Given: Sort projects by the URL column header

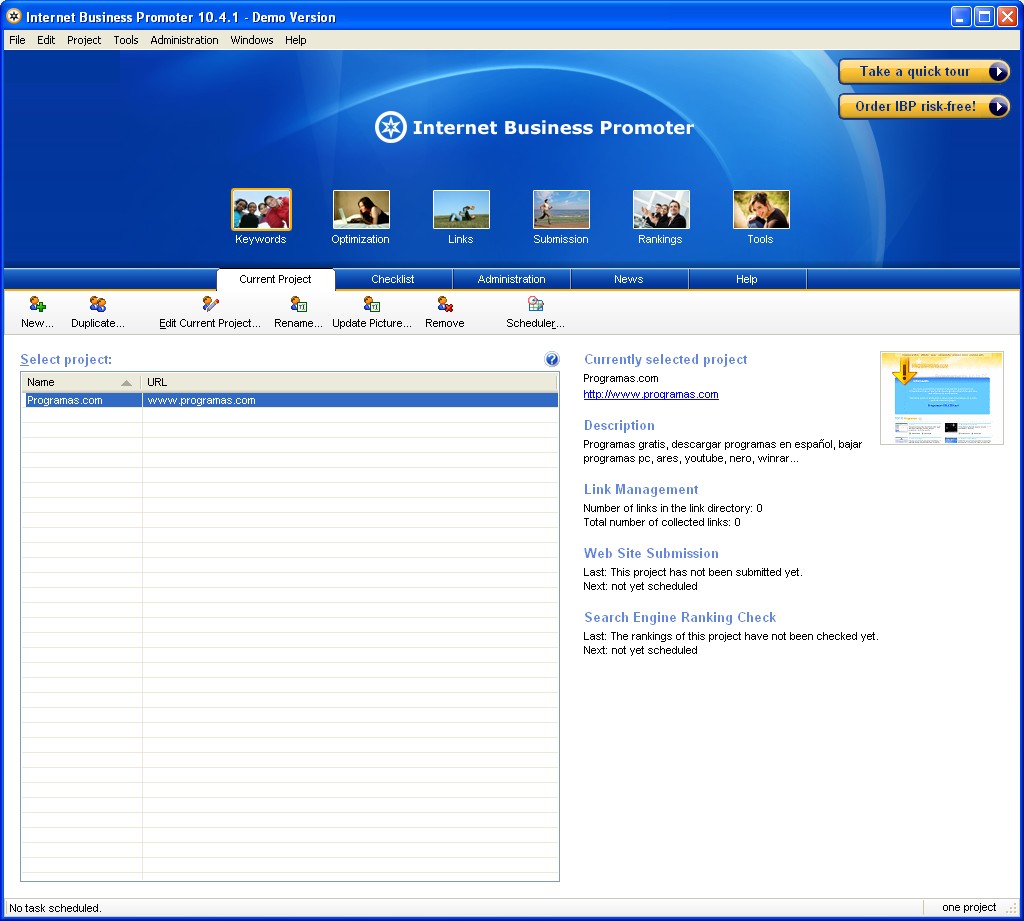Looking at the screenshot, I should click(x=349, y=382).
